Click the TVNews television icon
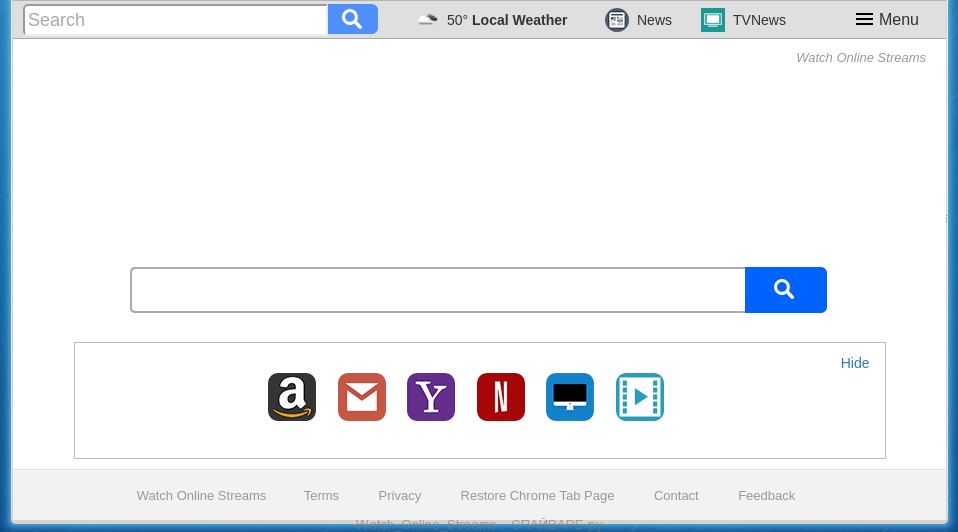Screen dimensions: 958x532 click(x=713, y=20)
